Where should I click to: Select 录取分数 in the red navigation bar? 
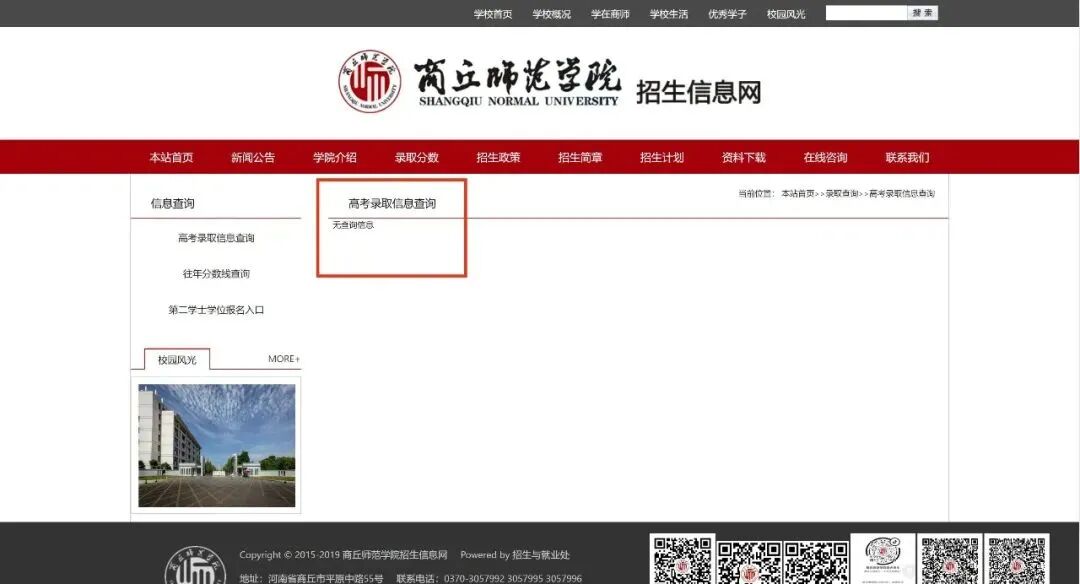click(x=416, y=157)
